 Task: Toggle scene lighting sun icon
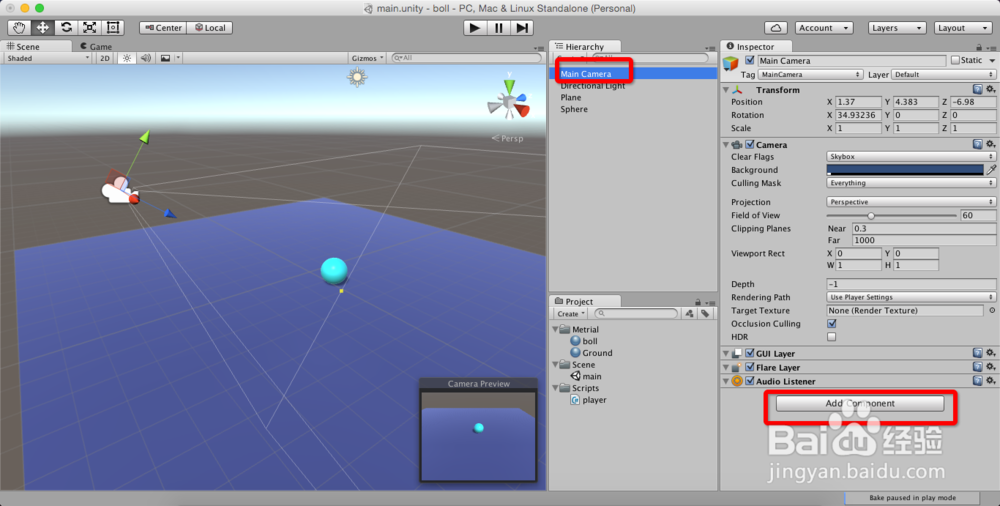(x=127, y=58)
